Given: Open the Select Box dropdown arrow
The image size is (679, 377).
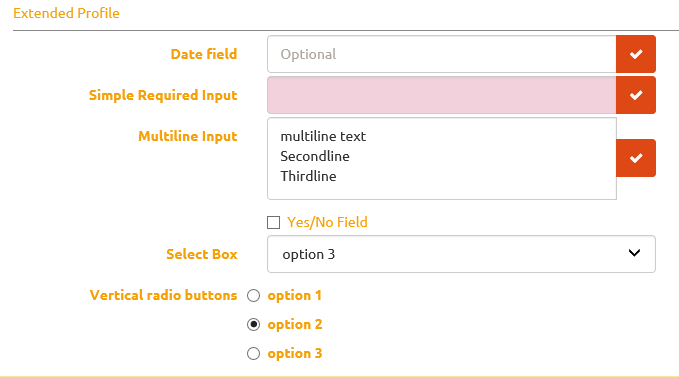Looking at the screenshot, I should 634,253.
